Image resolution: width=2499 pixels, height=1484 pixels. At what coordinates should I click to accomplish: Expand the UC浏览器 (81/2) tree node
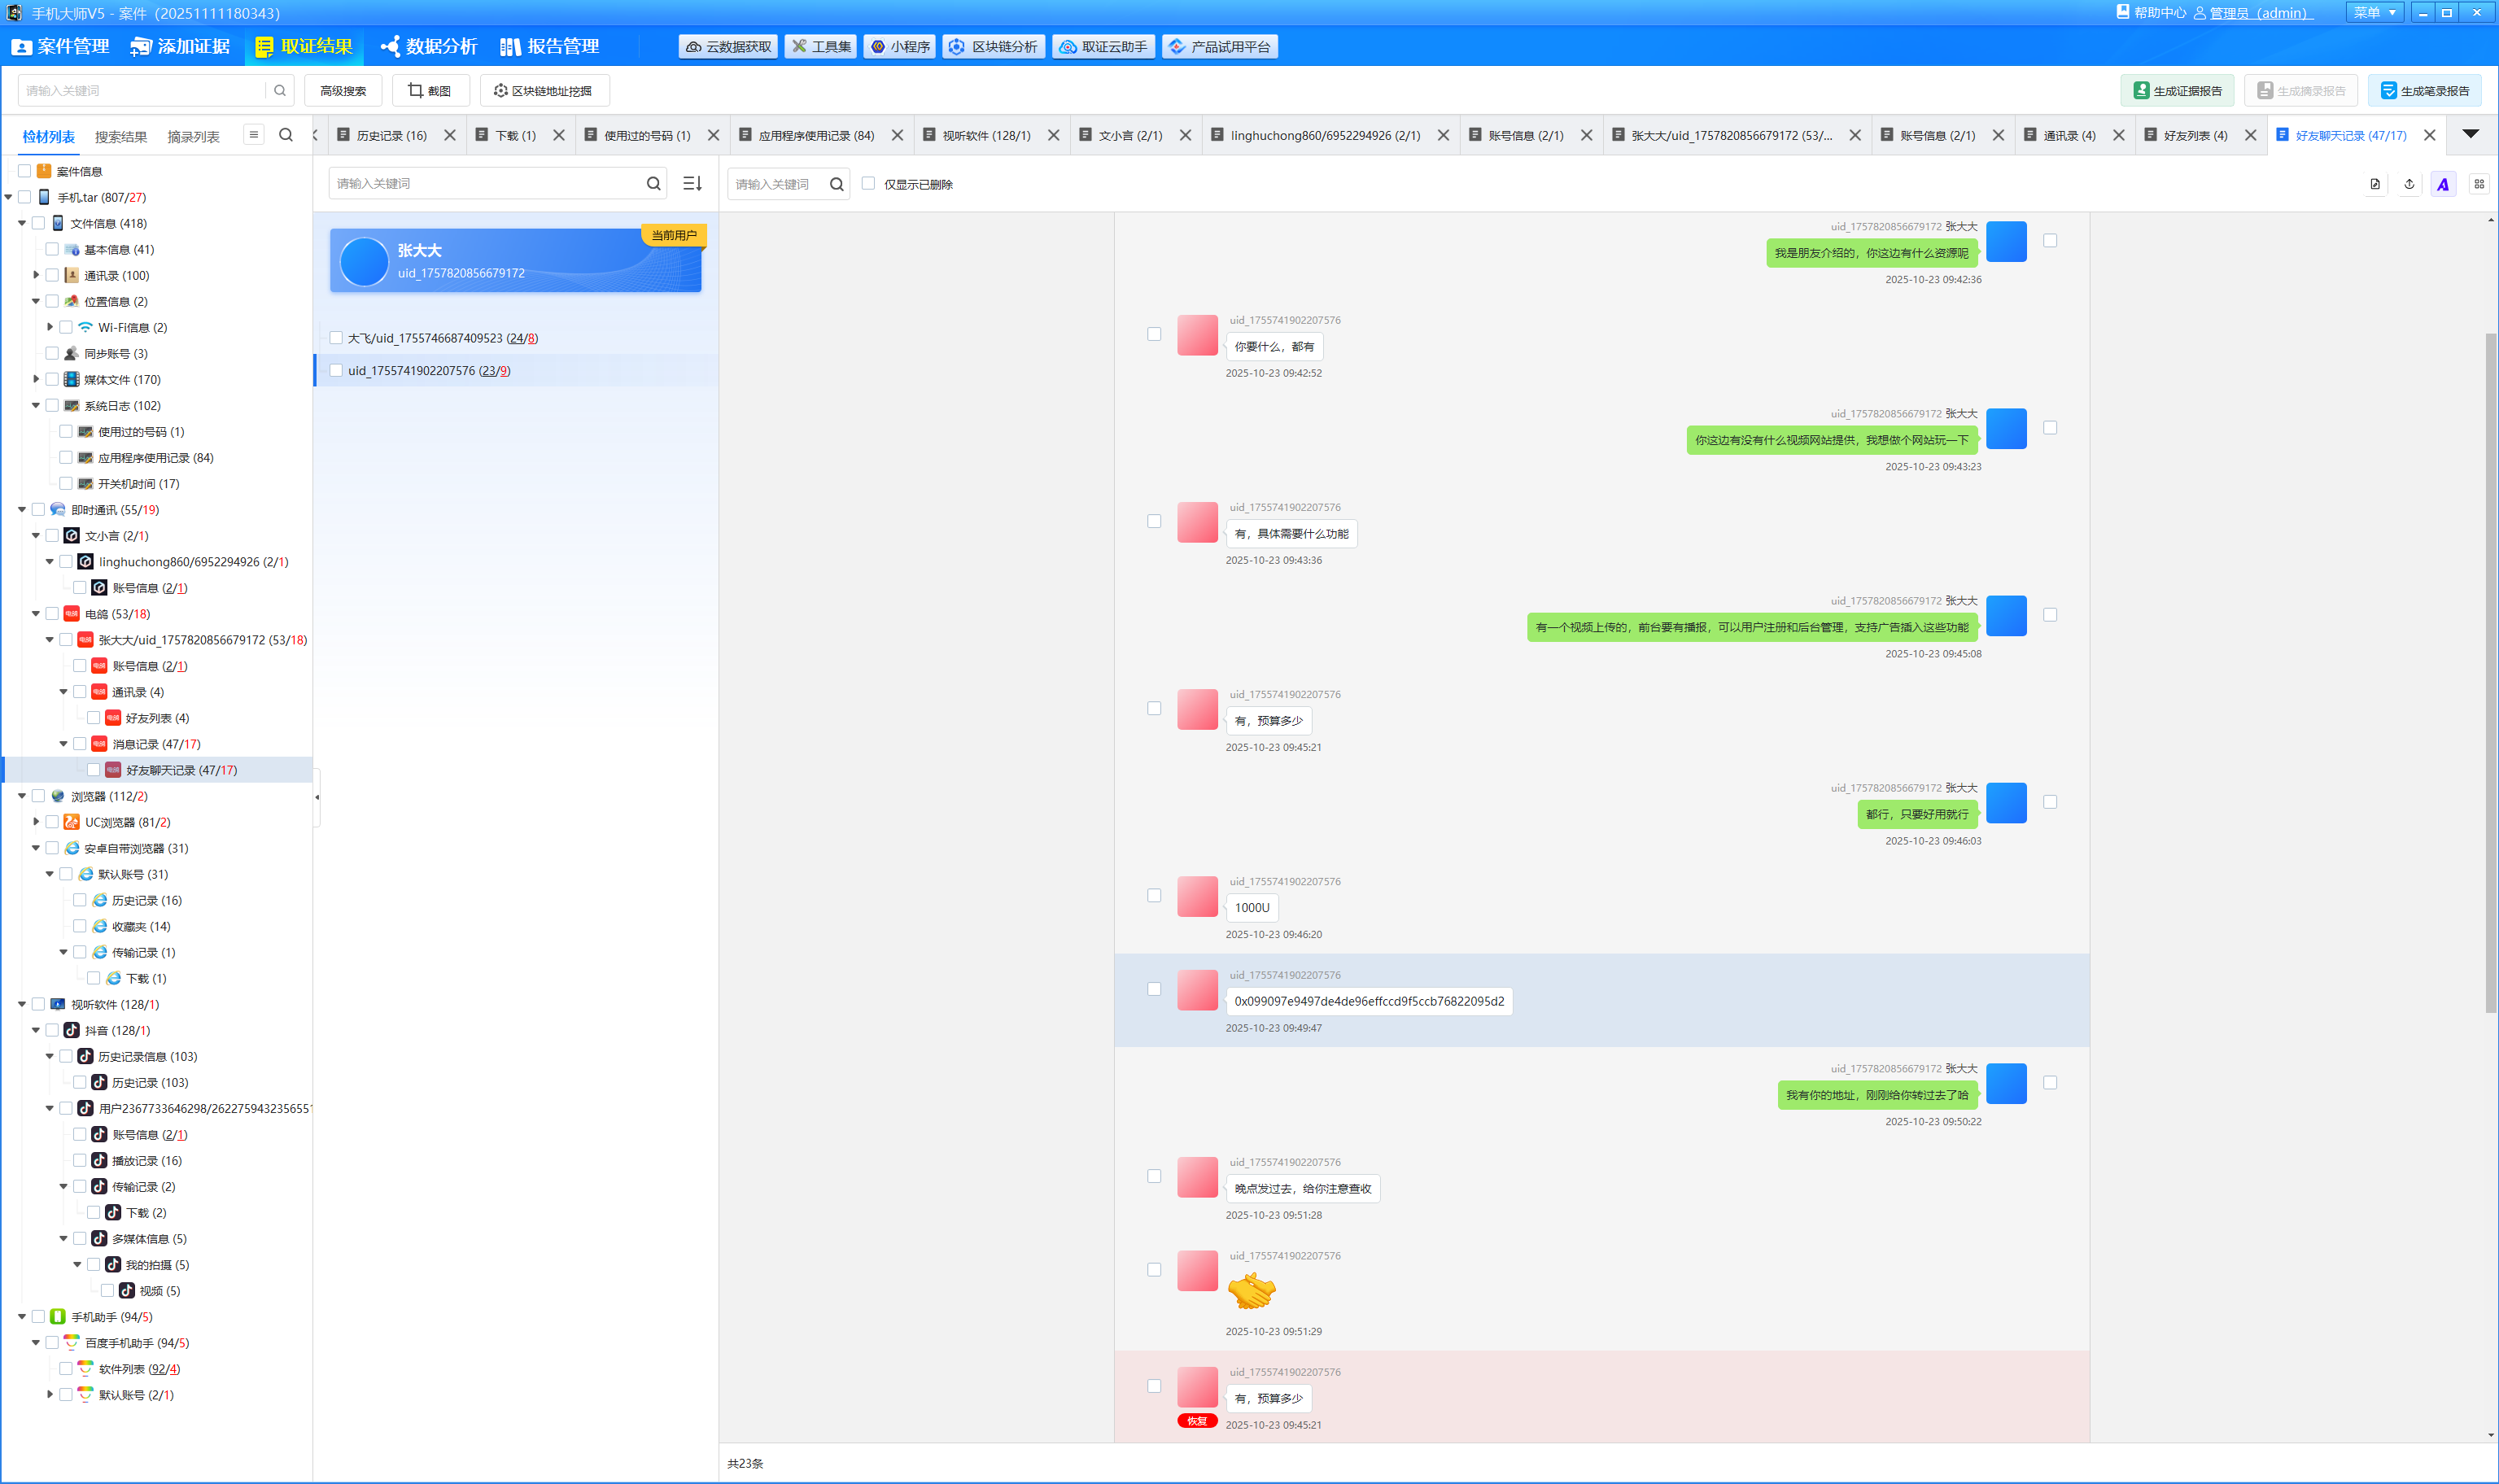pyautogui.click(x=36, y=822)
